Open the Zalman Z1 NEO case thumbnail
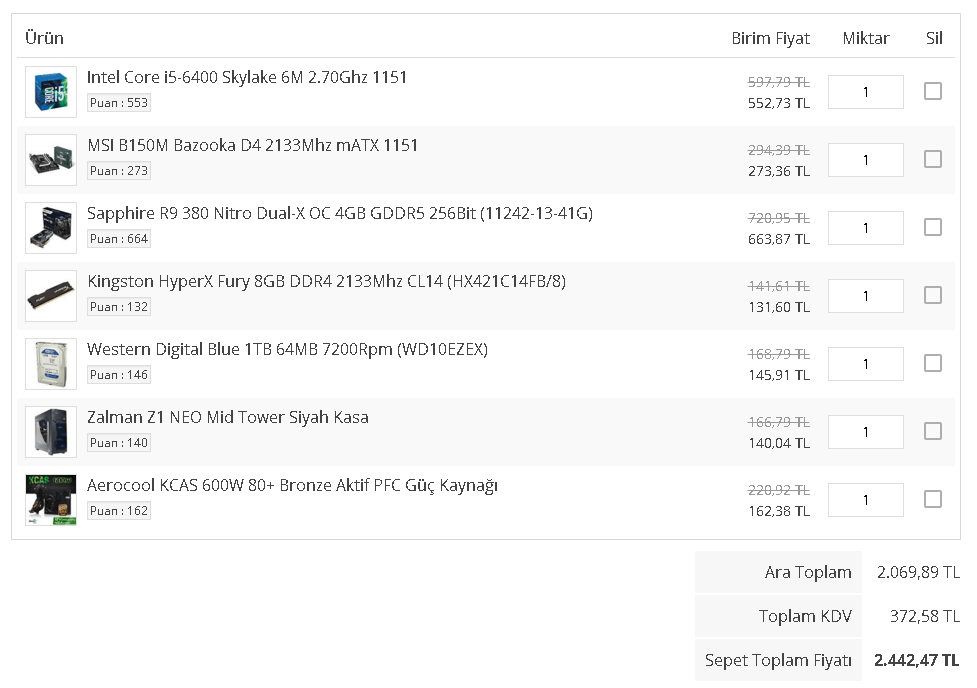This screenshot has height=688, width=977. coord(51,431)
